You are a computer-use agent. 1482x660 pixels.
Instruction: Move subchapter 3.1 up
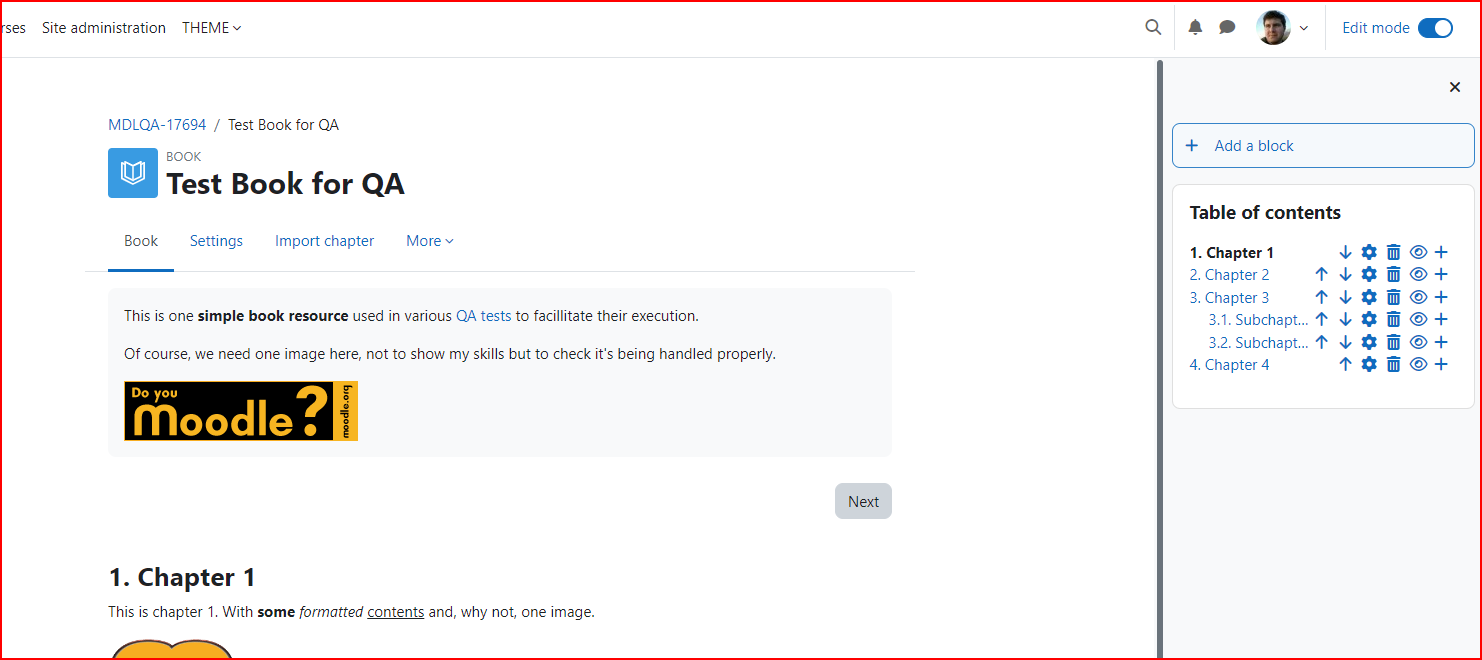point(1321,320)
